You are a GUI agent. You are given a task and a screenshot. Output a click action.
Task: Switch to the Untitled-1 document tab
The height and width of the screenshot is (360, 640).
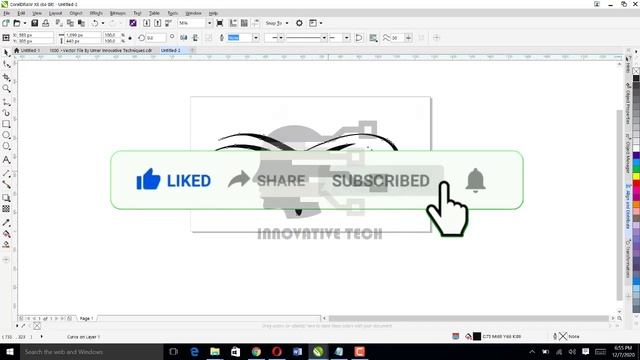(x=30, y=50)
